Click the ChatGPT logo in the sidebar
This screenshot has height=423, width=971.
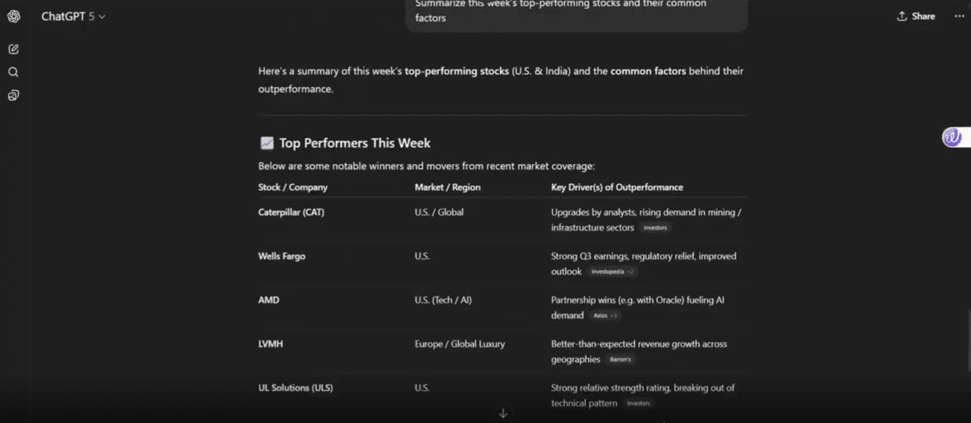click(x=13, y=16)
